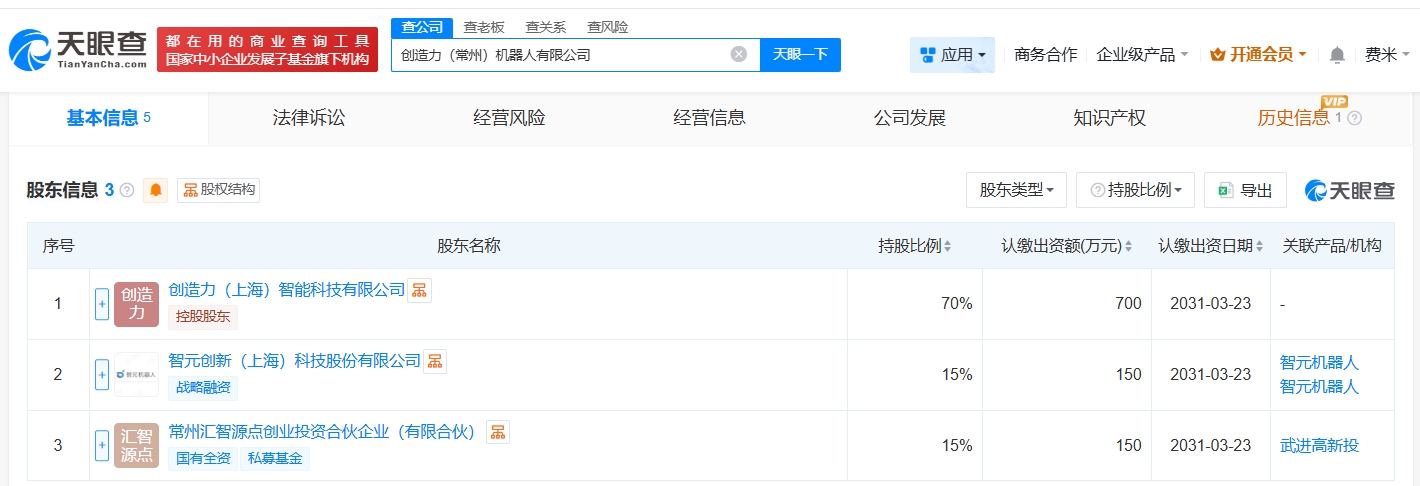Click the help icon next to 历史信息

(1355, 118)
